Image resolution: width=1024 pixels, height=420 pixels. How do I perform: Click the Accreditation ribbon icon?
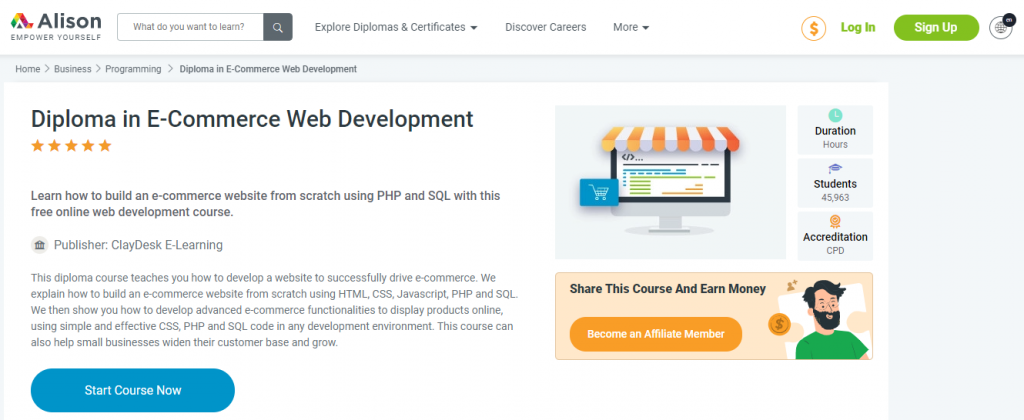pyautogui.click(x=835, y=221)
